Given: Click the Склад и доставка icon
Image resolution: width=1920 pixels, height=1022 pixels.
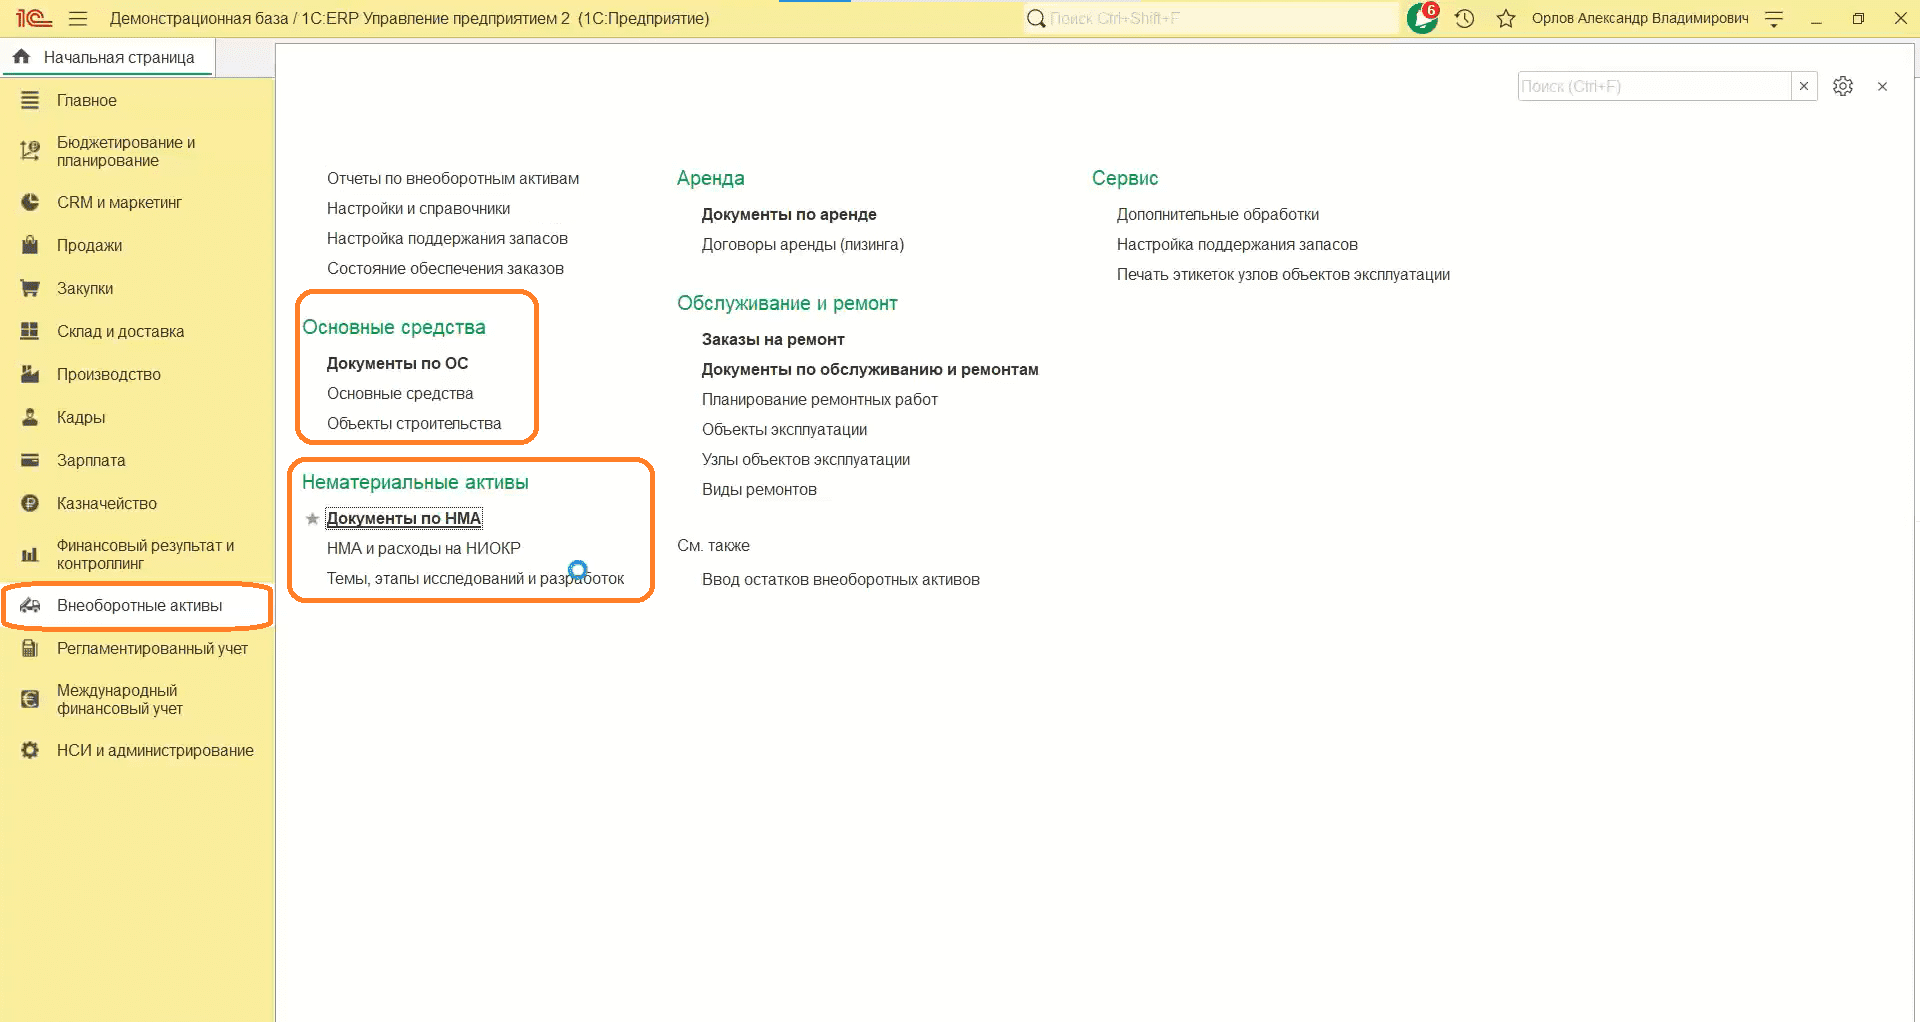Looking at the screenshot, I should (30, 331).
